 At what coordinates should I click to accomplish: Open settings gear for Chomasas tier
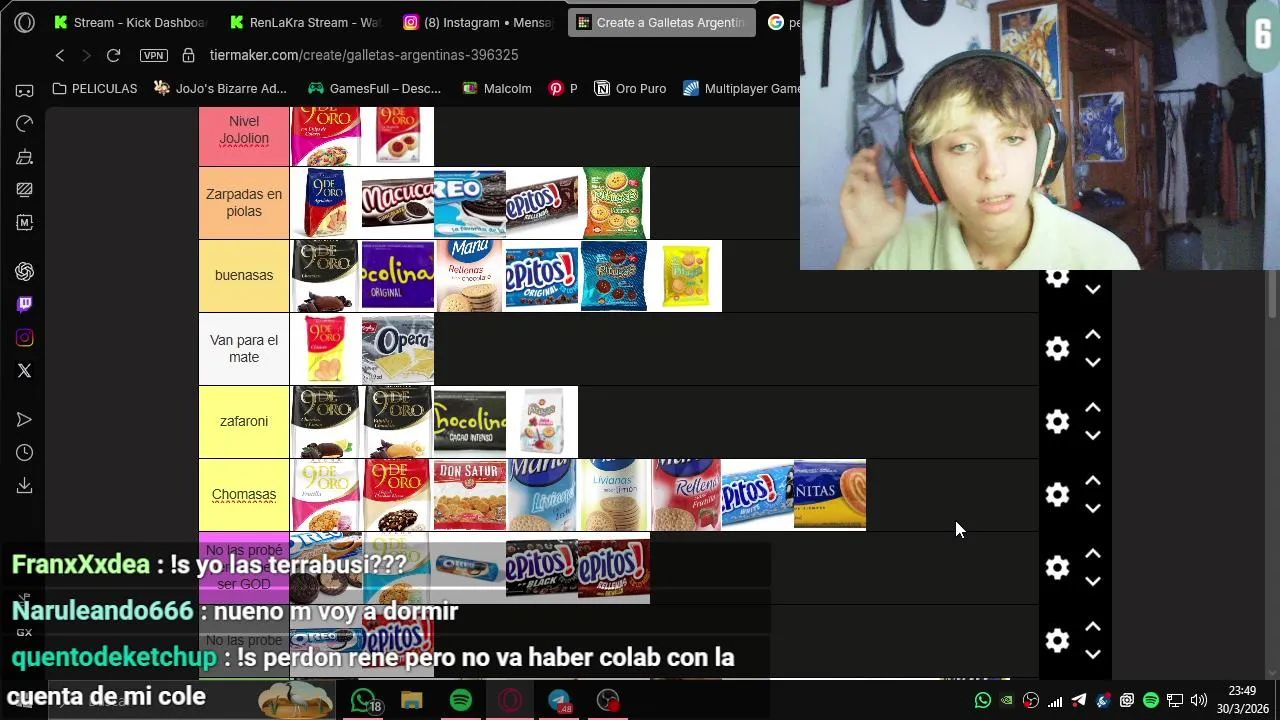point(1057,494)
